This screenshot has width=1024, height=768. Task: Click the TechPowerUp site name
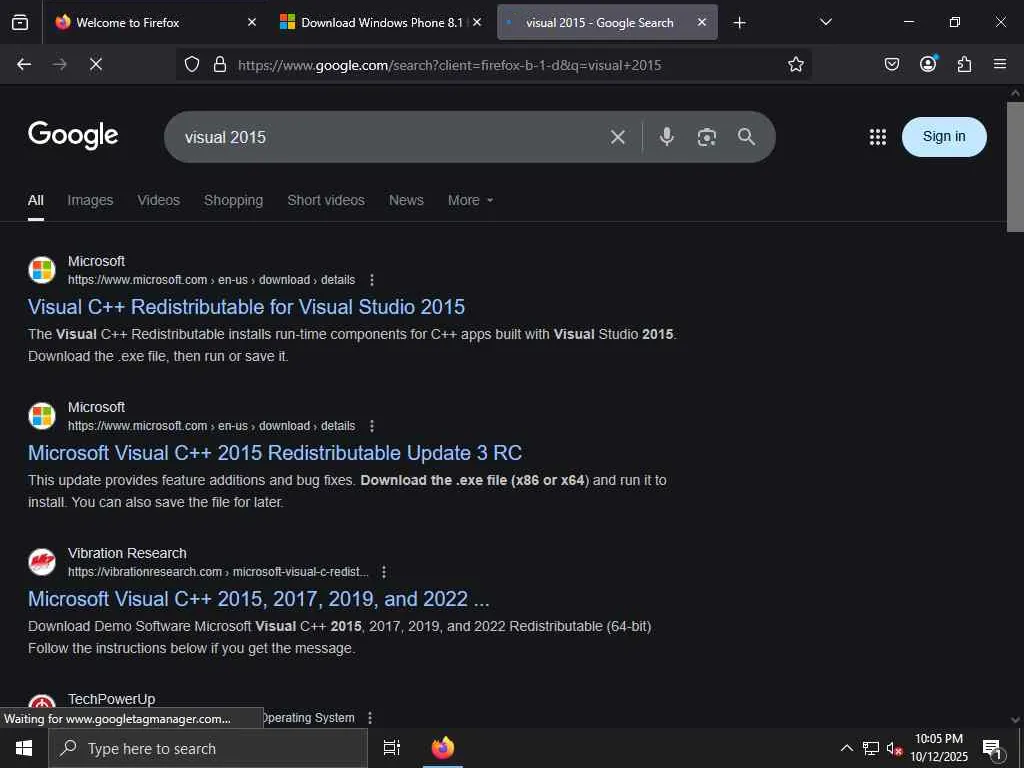[x=112, y=699]
